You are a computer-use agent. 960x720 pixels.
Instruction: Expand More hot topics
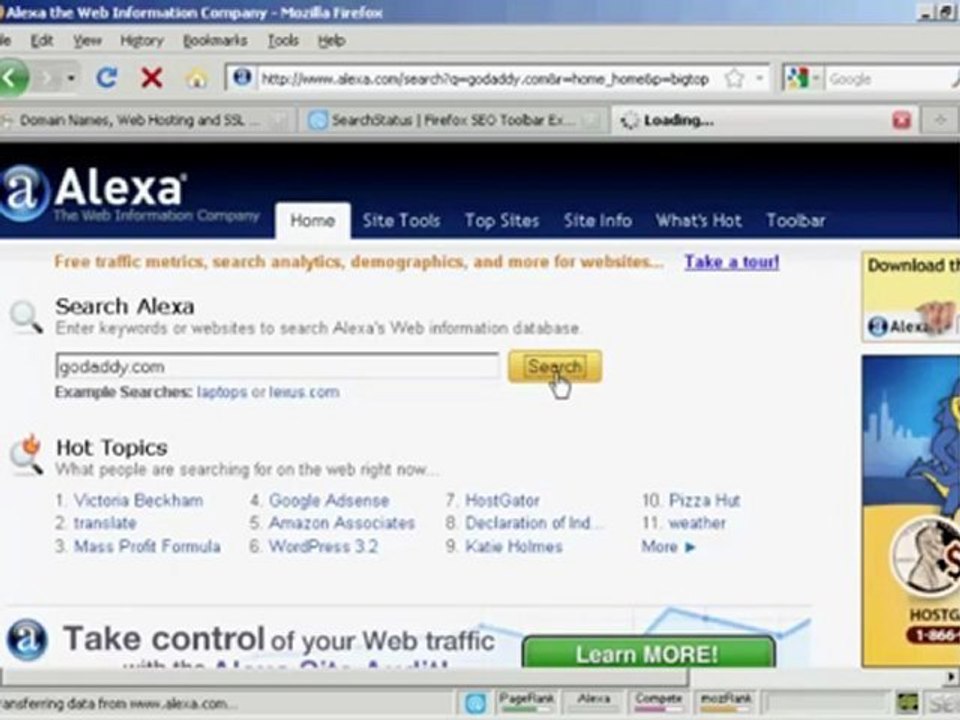click(x=668, y=547)
